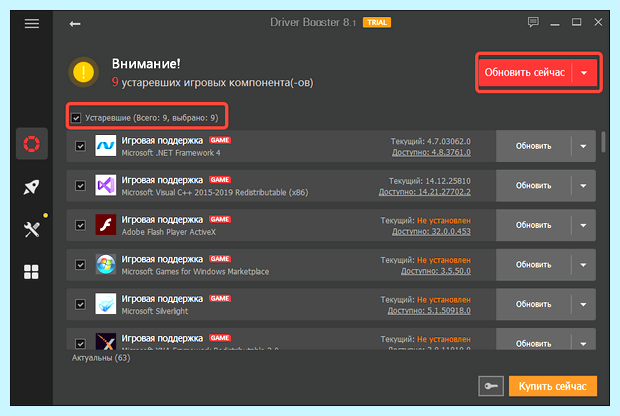This screenshot has width=620, height=416.
Task: Click GAME badge on Silverlight row
Action: 220,299
